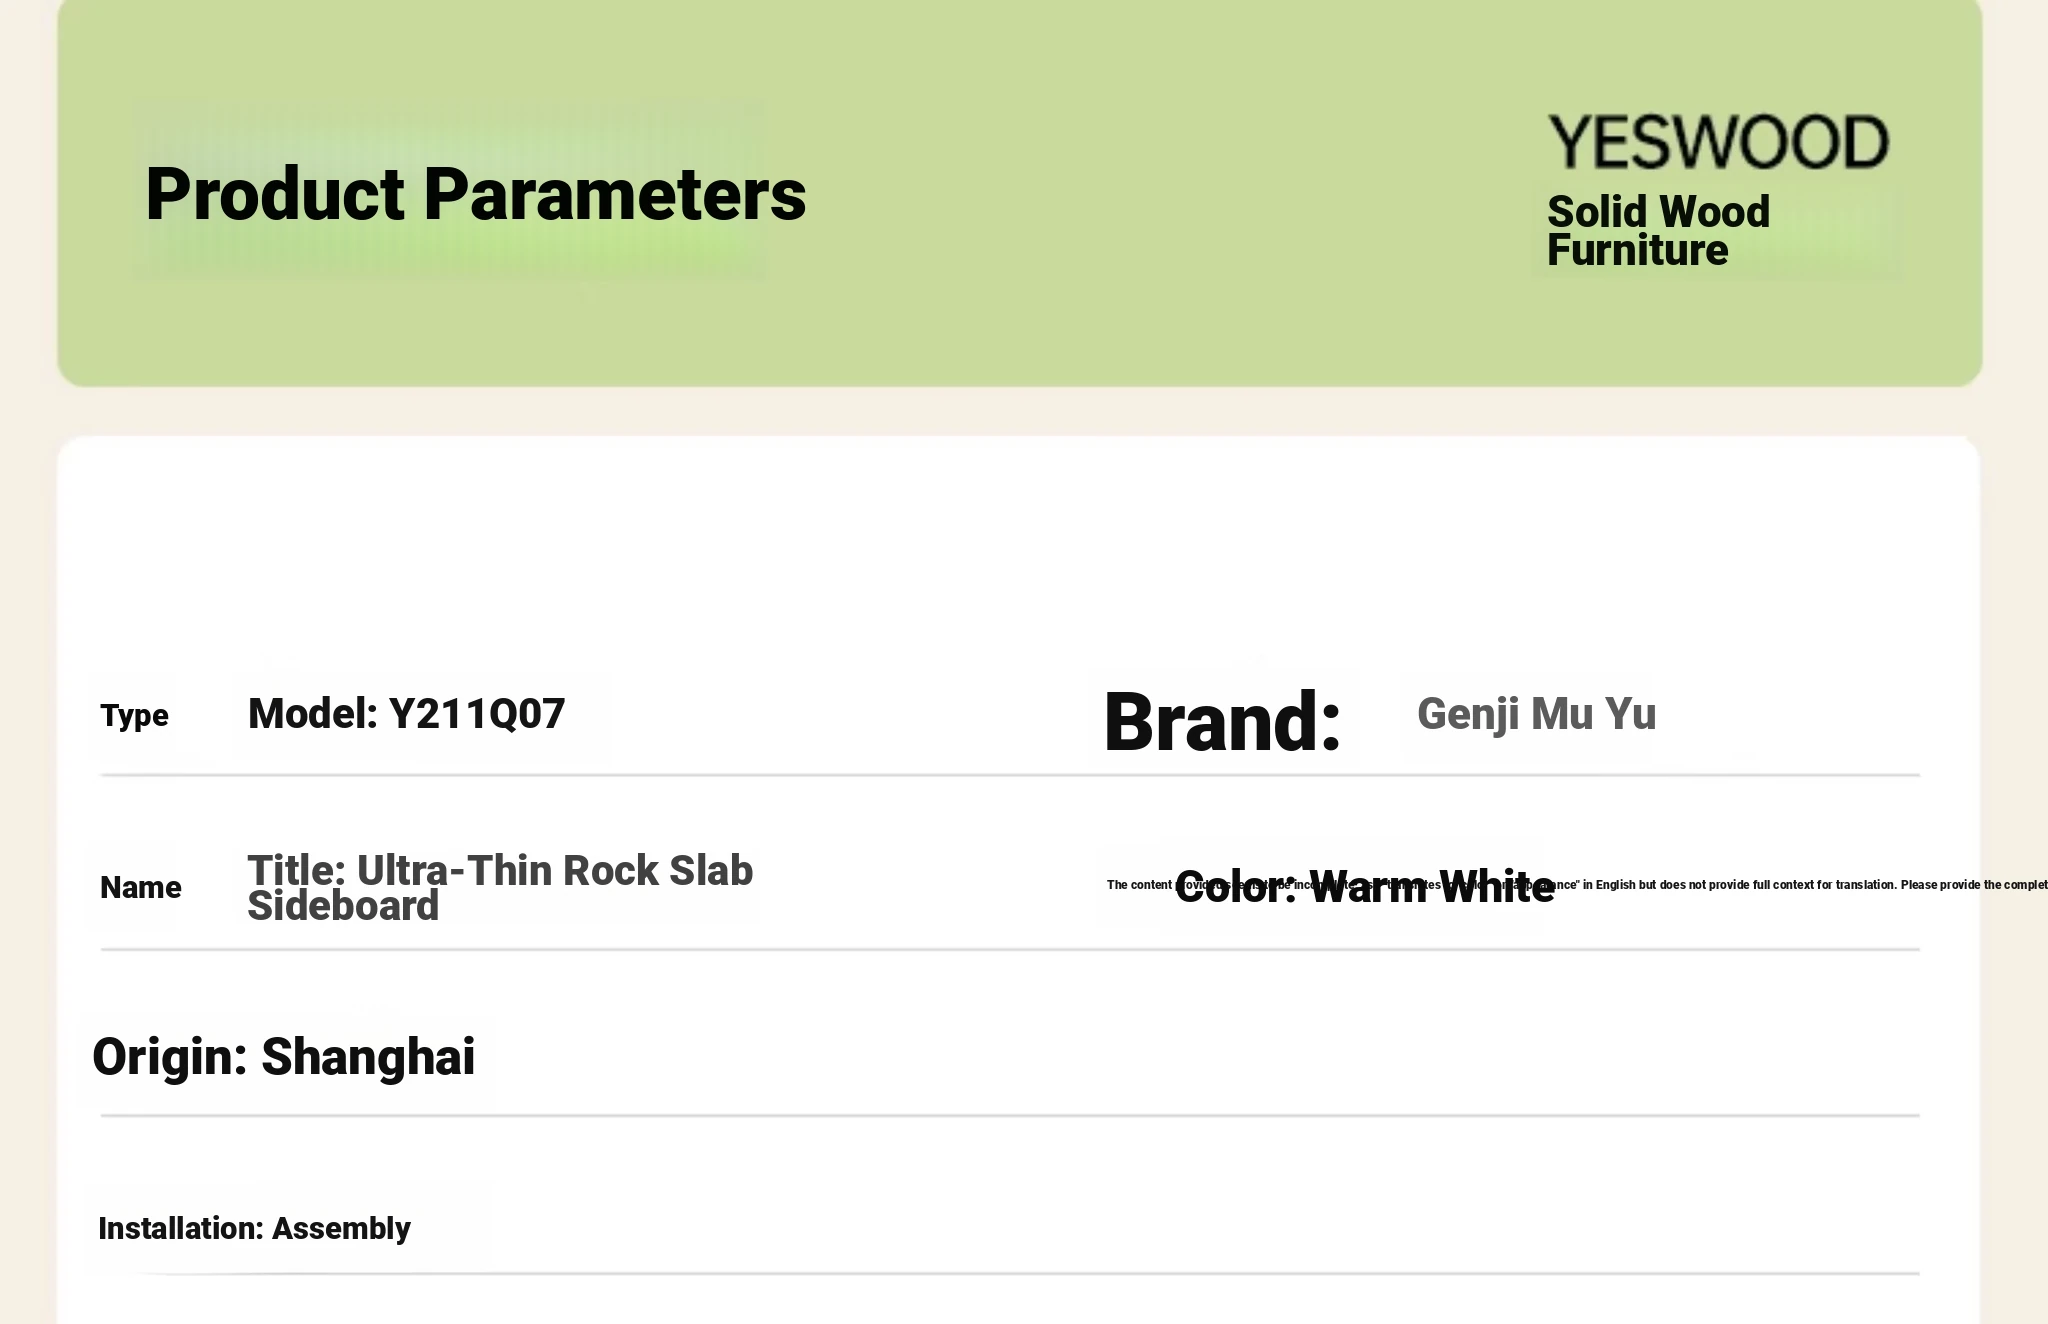Click the word Sideboard in the title

pos(343,906)
